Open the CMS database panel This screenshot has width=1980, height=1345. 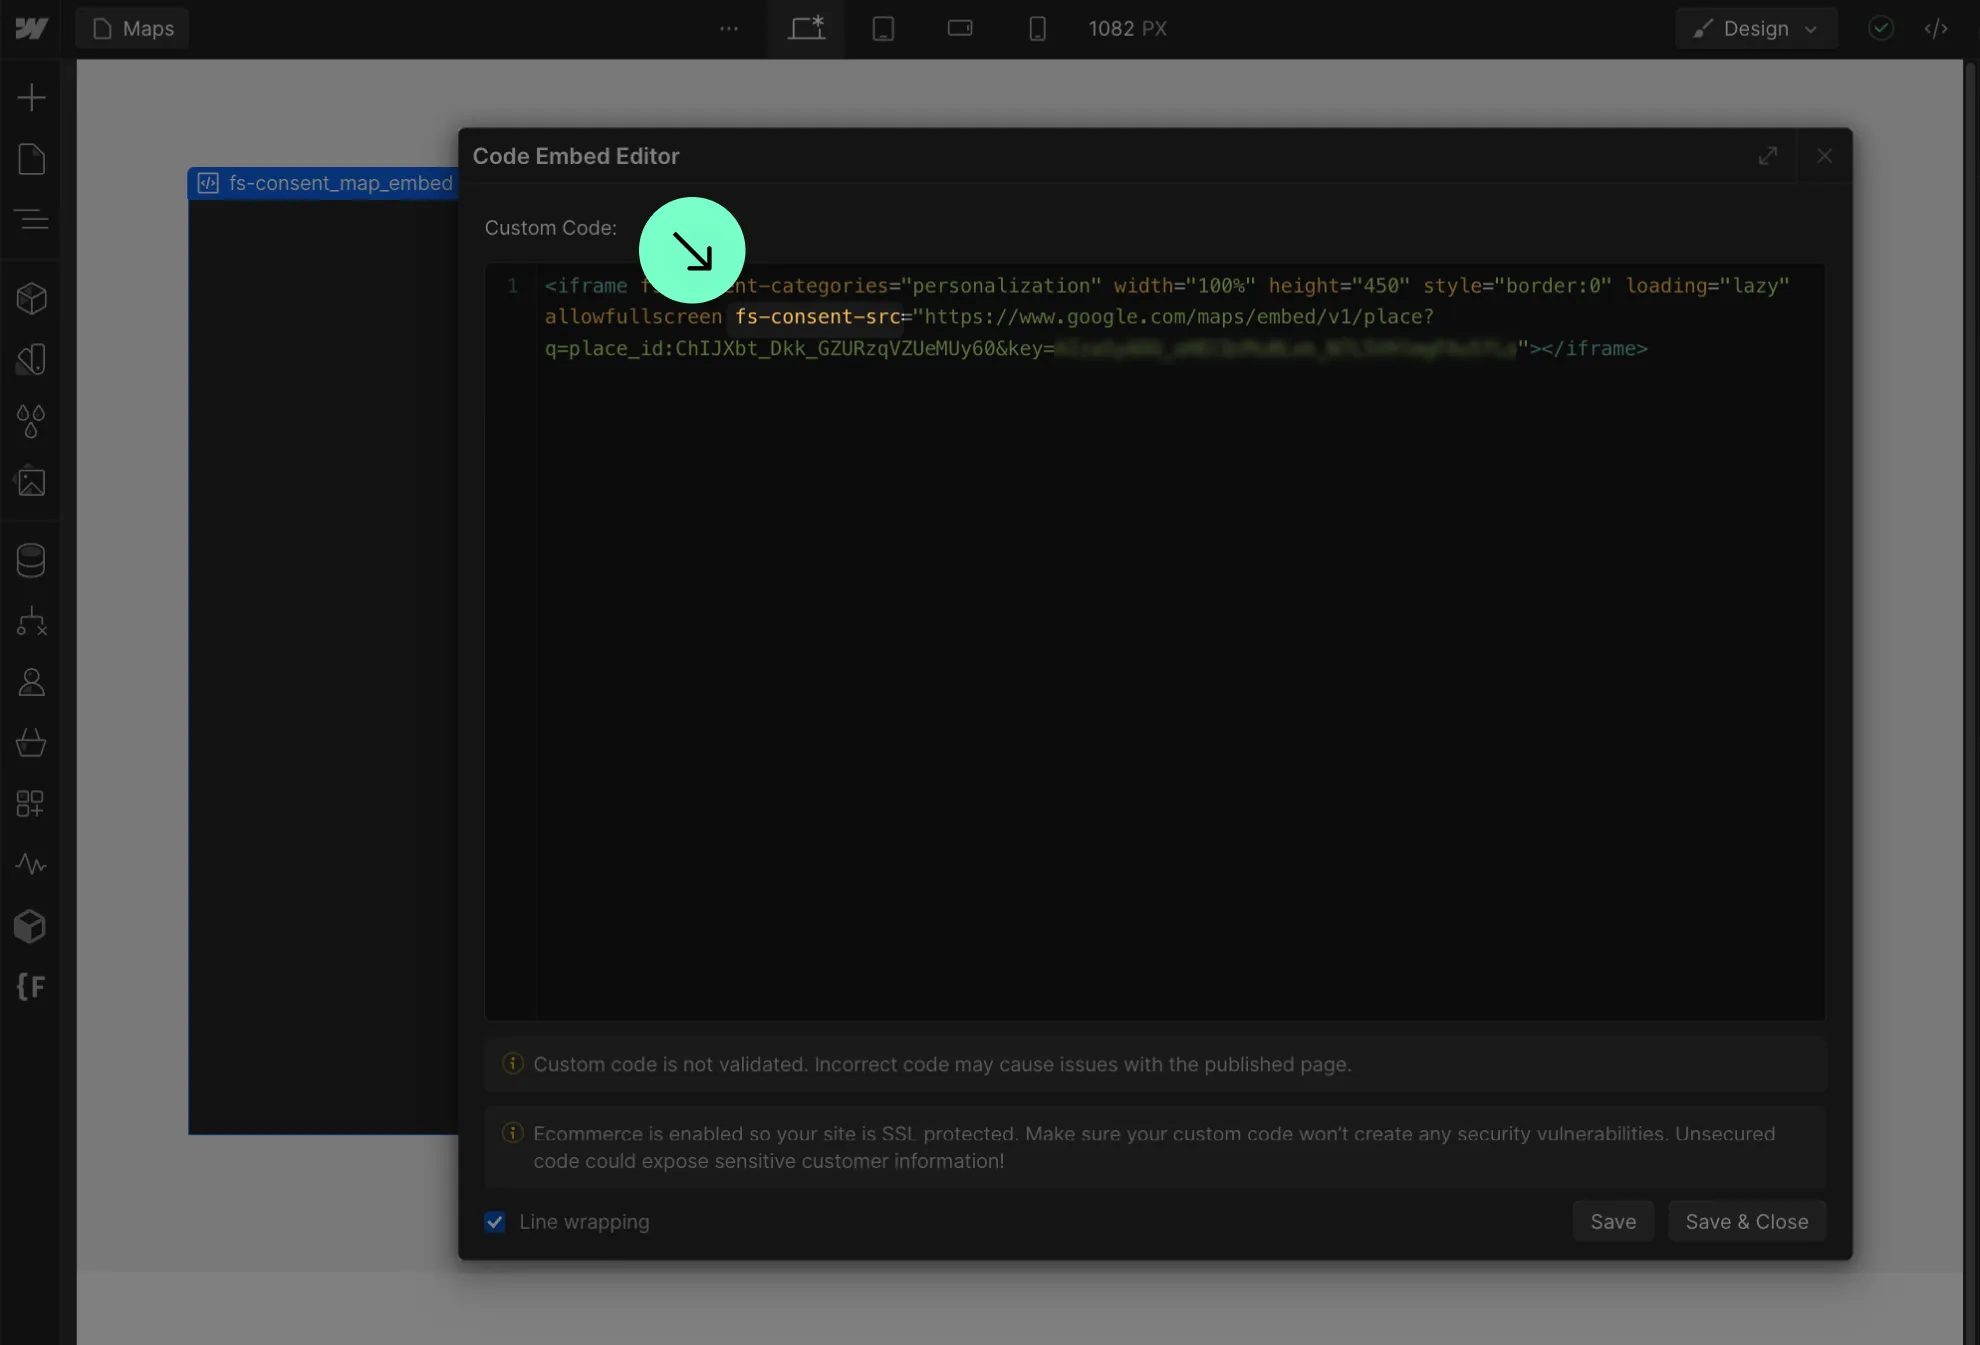[31, 560]
